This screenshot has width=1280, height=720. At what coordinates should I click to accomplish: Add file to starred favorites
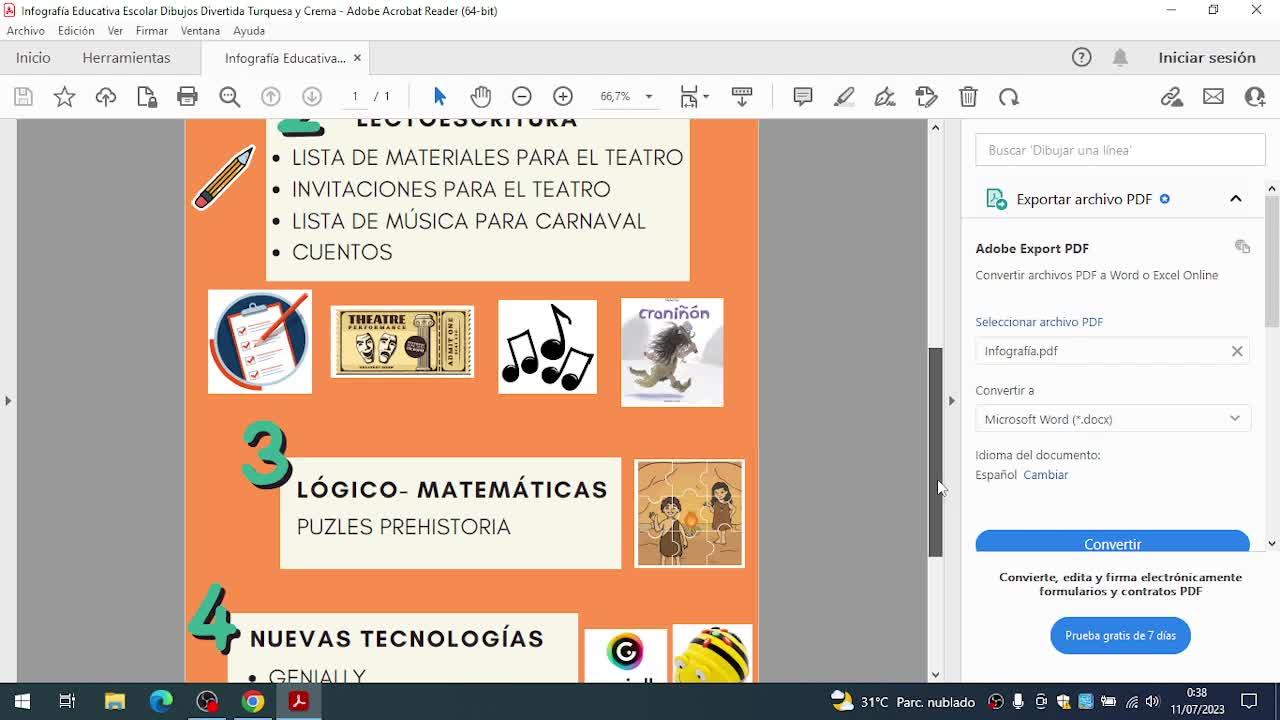point(64,97)
